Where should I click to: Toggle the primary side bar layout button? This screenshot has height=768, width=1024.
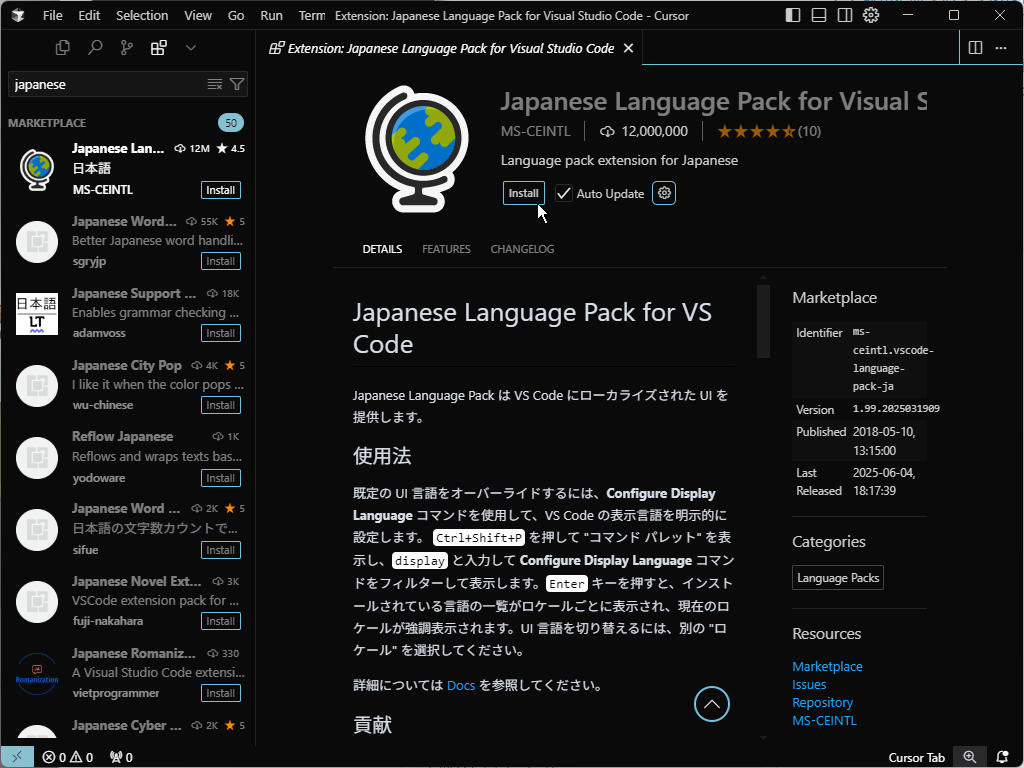click(793, 15)
